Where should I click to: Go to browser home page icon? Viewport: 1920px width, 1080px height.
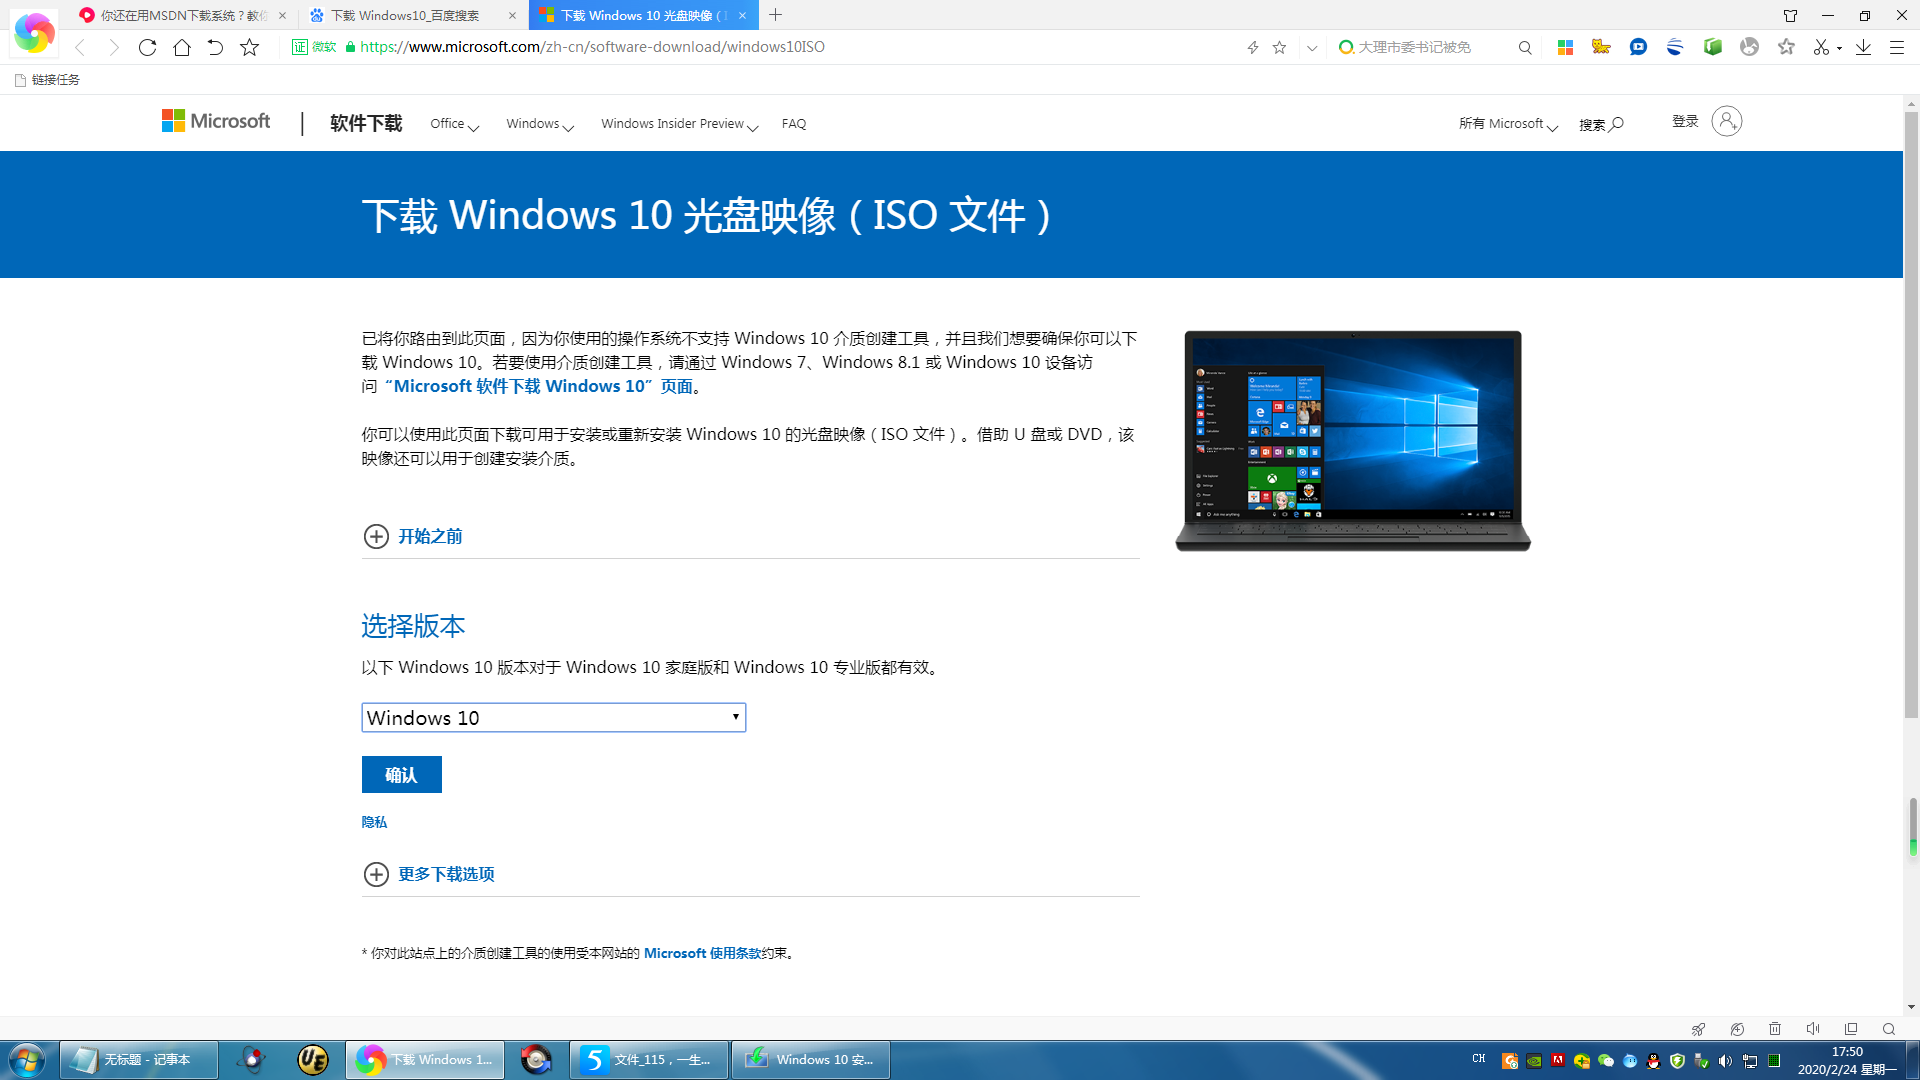click(181, 47)
